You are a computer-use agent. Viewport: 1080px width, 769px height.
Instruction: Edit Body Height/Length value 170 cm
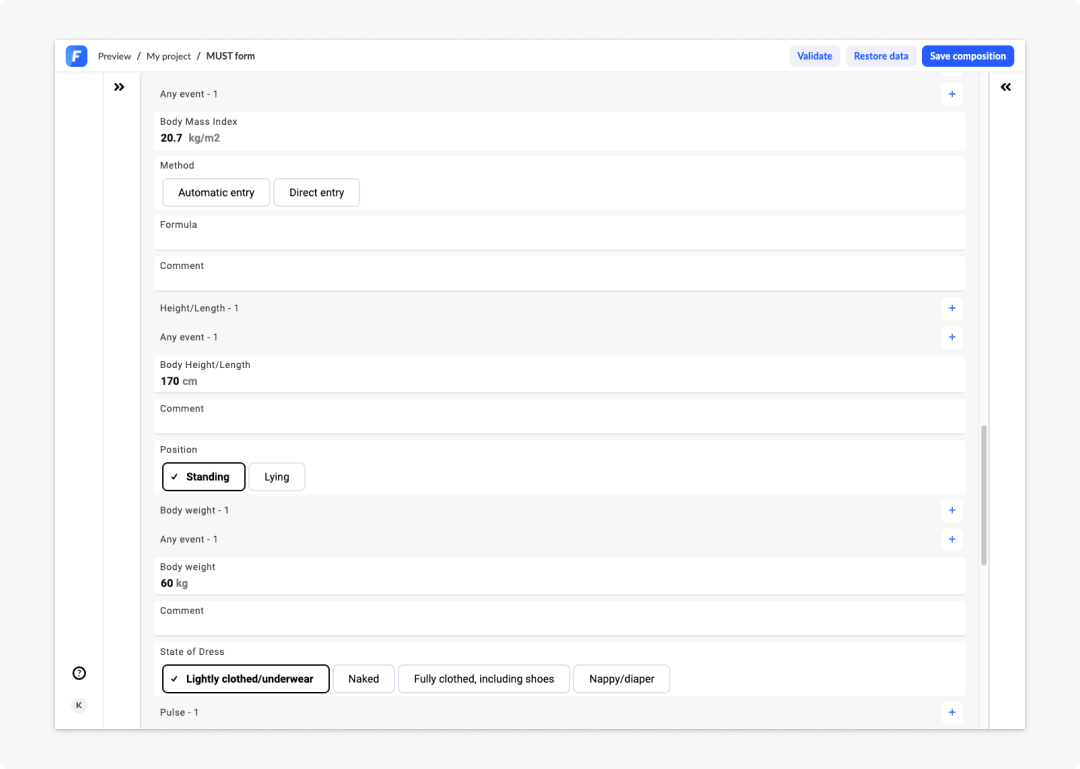pos(179,381)
